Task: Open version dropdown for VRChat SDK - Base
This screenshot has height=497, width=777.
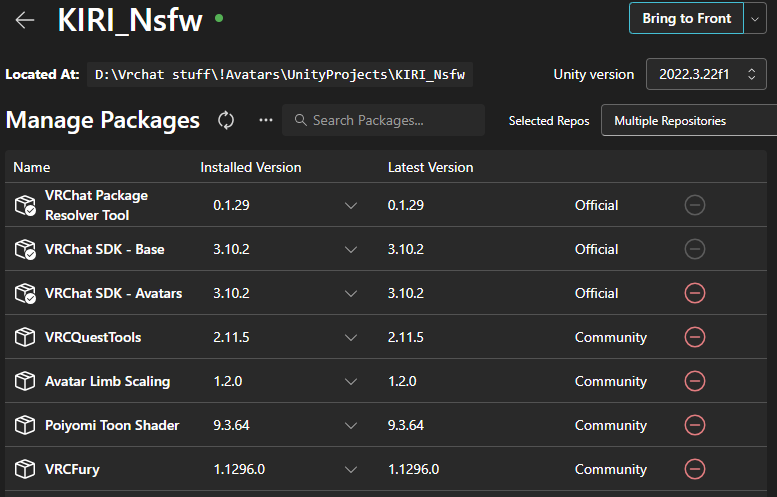Action: tap(350, 249)
